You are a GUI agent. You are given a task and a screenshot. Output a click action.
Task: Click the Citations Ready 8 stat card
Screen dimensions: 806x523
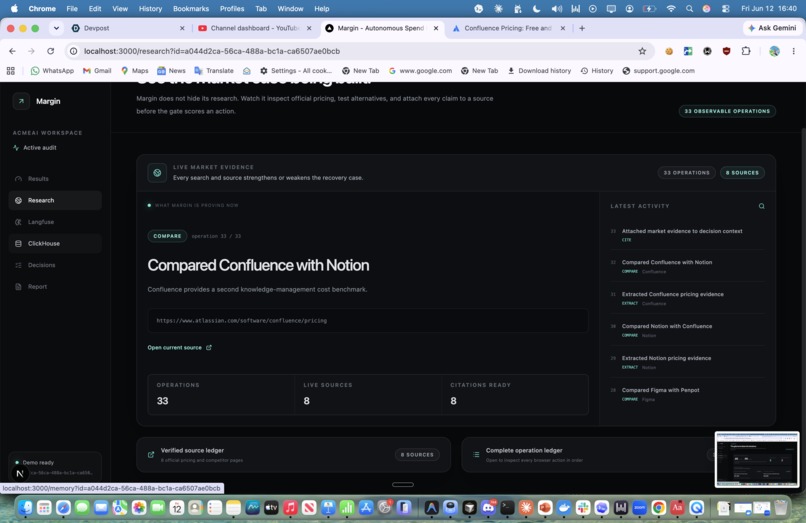coord(515,394)
